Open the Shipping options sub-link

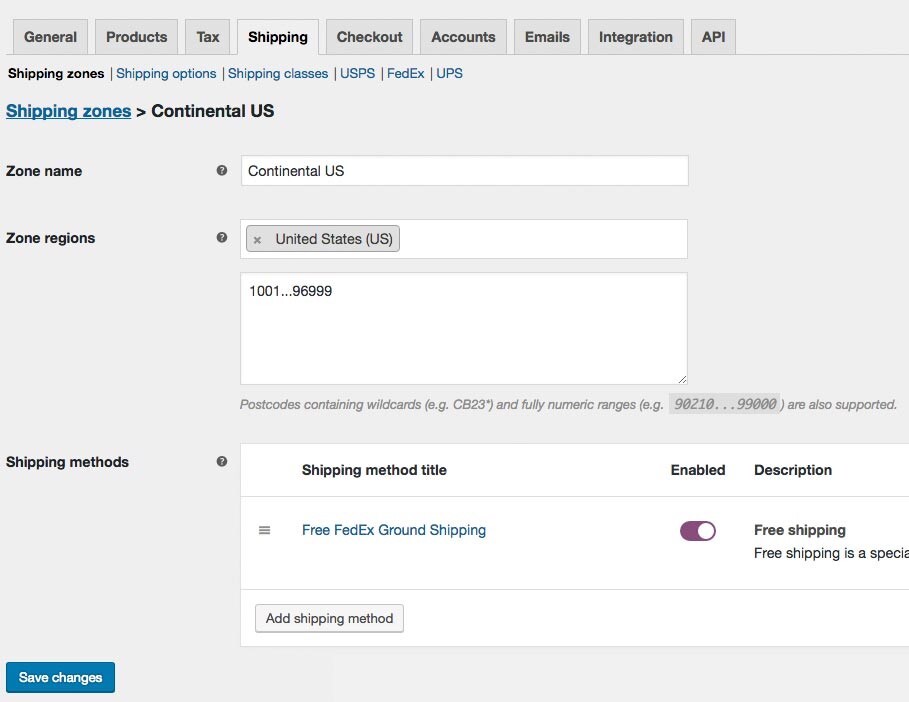[x=166, y=73]
